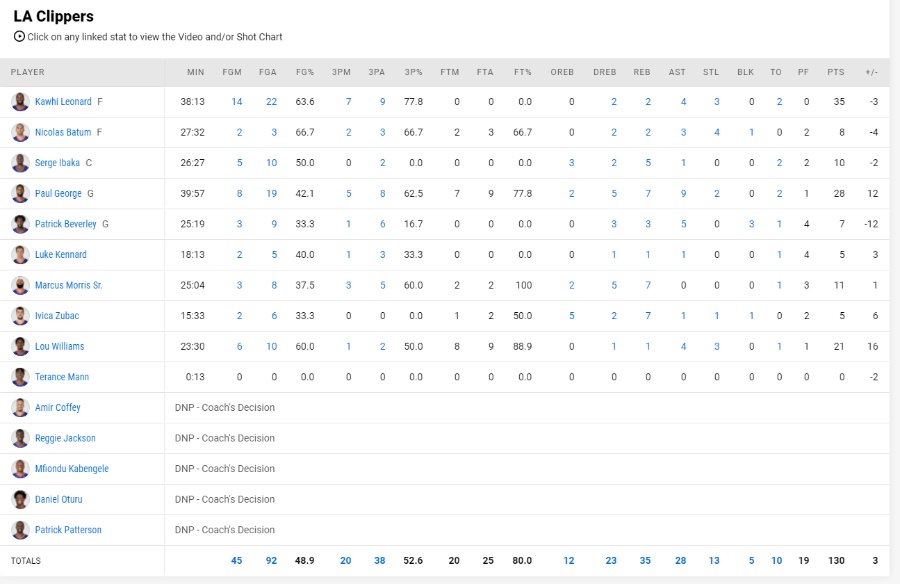Open Lou Williams' profile link
Screen dimensions: 900x584
[60, 346]
